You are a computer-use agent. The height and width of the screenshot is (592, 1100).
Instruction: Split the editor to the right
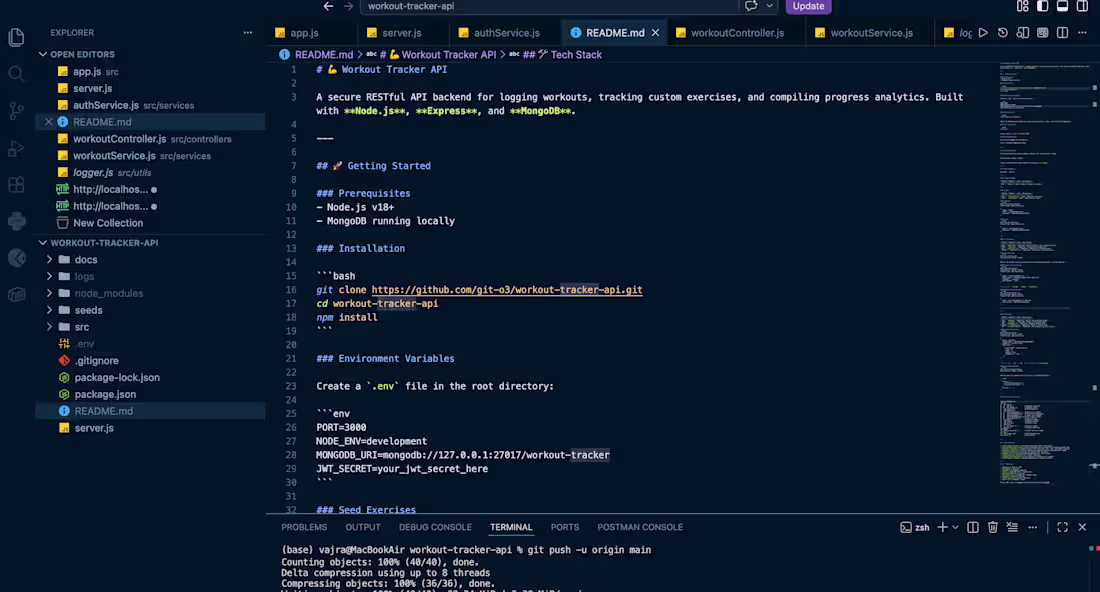[1062, 33]
